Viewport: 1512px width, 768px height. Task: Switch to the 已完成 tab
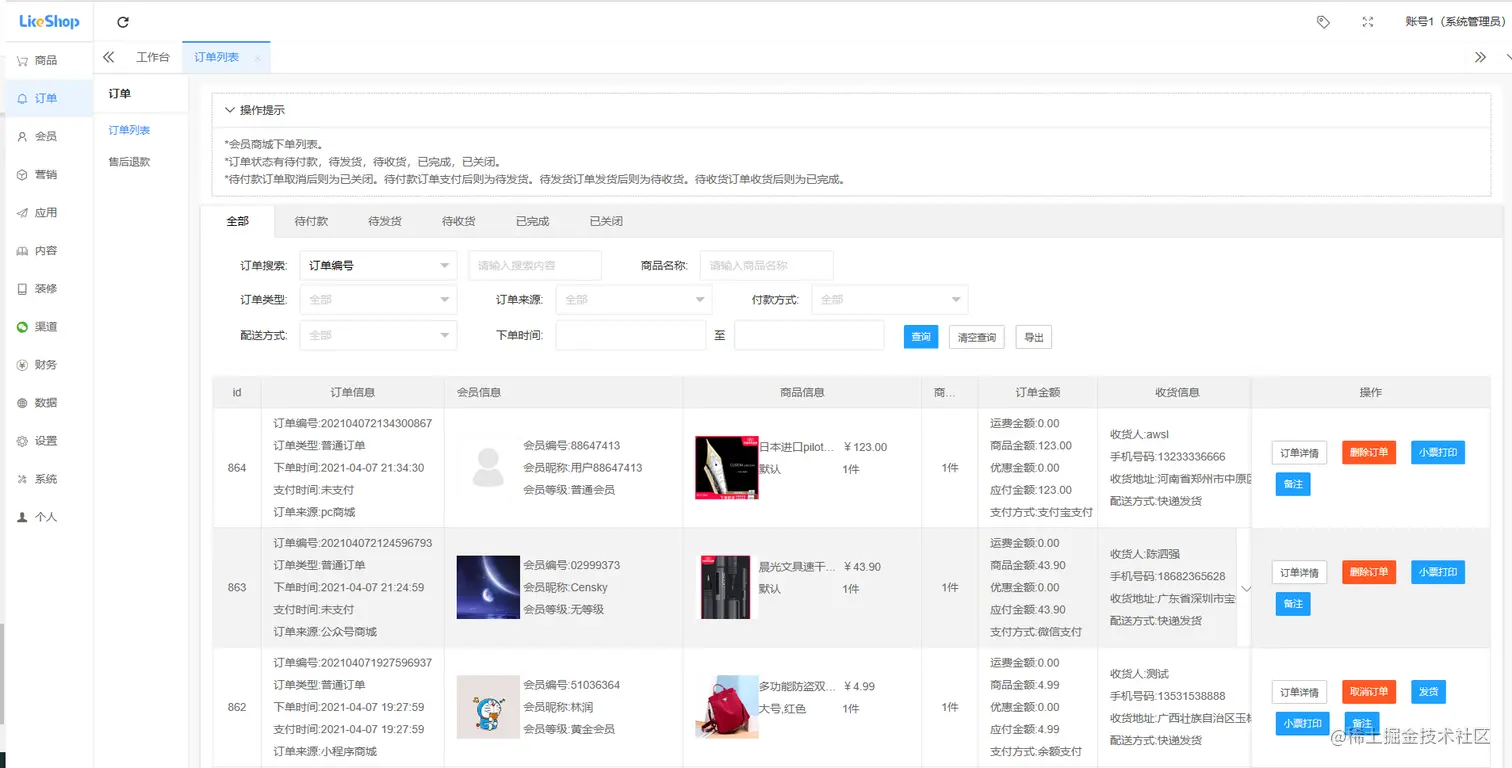533,221
